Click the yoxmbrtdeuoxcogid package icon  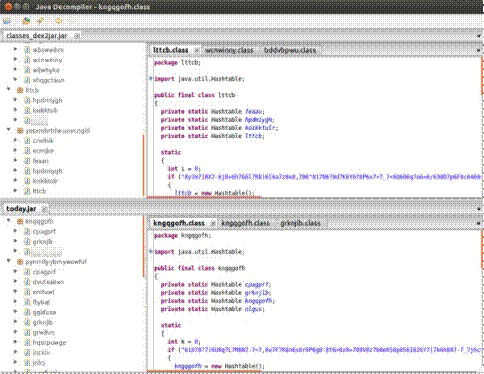pyautogui.click(x=20, y=130)
